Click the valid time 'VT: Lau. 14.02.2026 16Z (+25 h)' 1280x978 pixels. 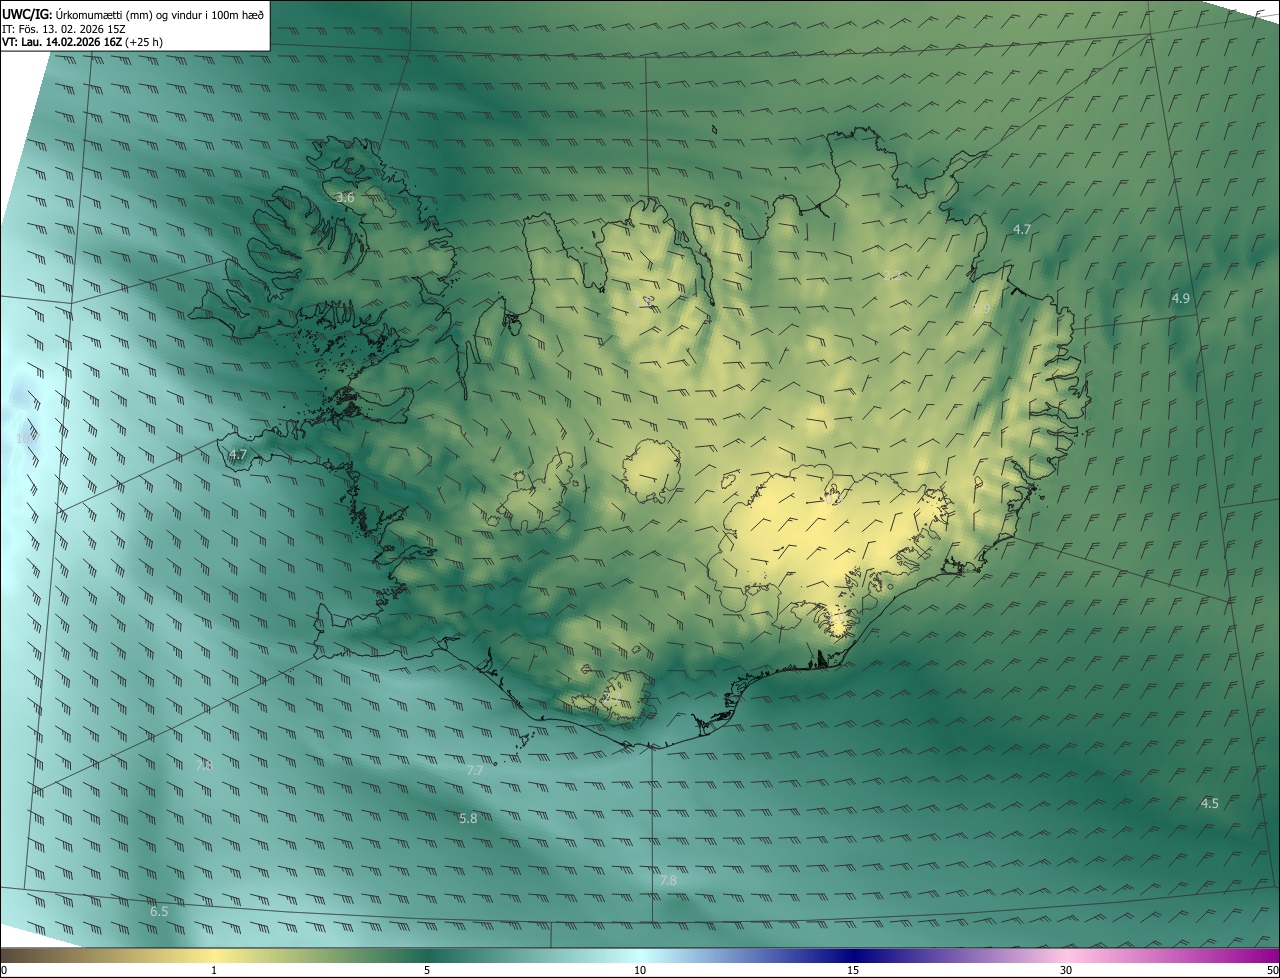pyautogui.click(x=83, y=42)
